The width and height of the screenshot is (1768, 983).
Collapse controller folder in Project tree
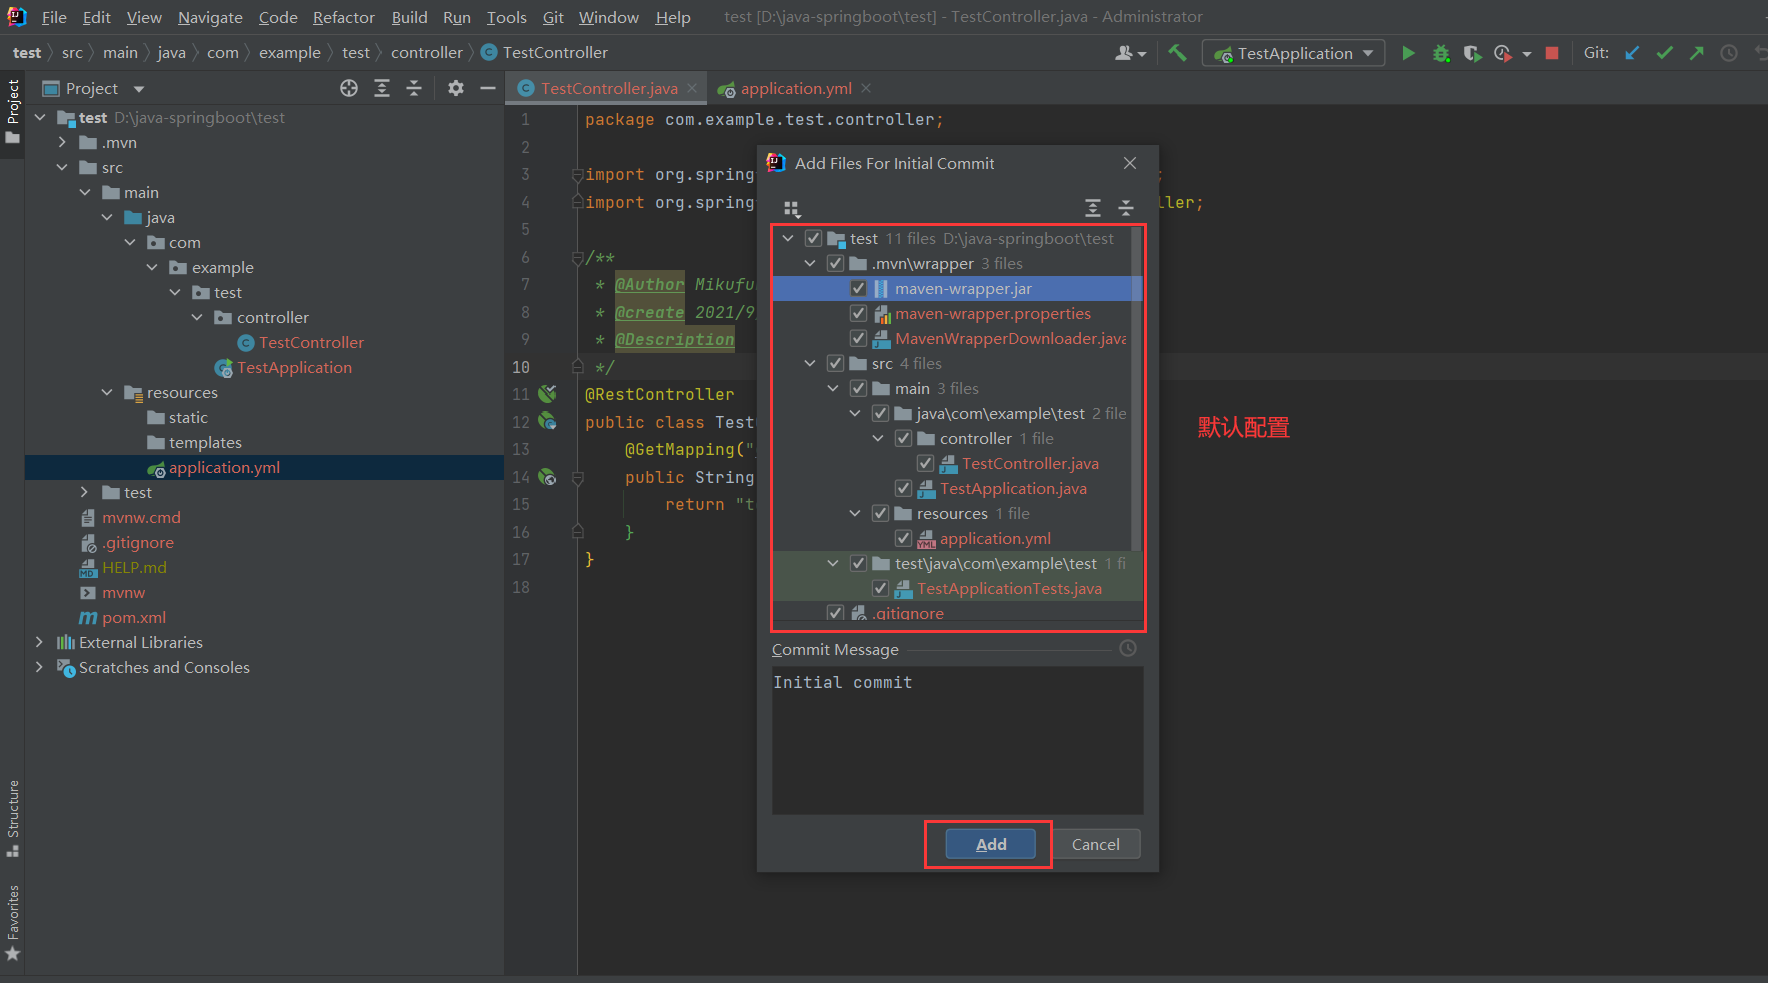point(197,317)
